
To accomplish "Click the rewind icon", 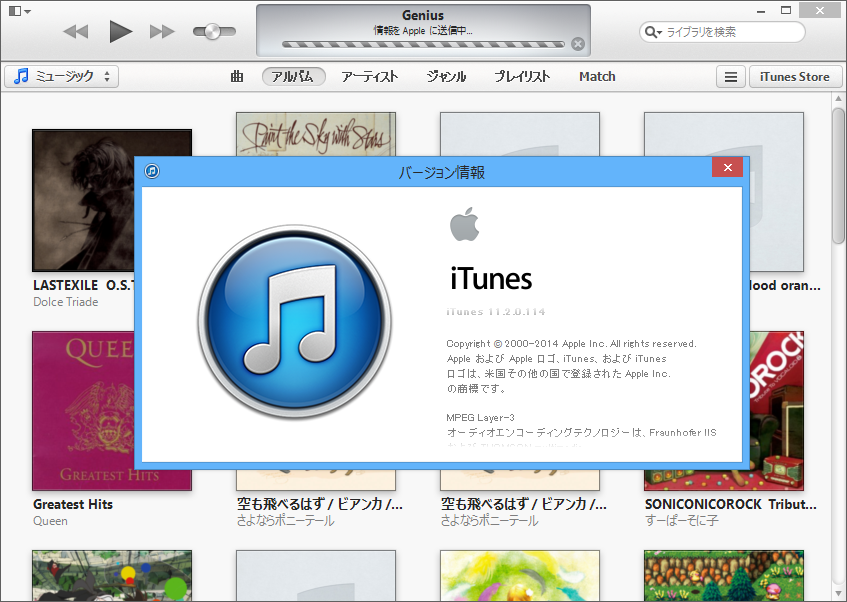I will click(x=76, y=31).
